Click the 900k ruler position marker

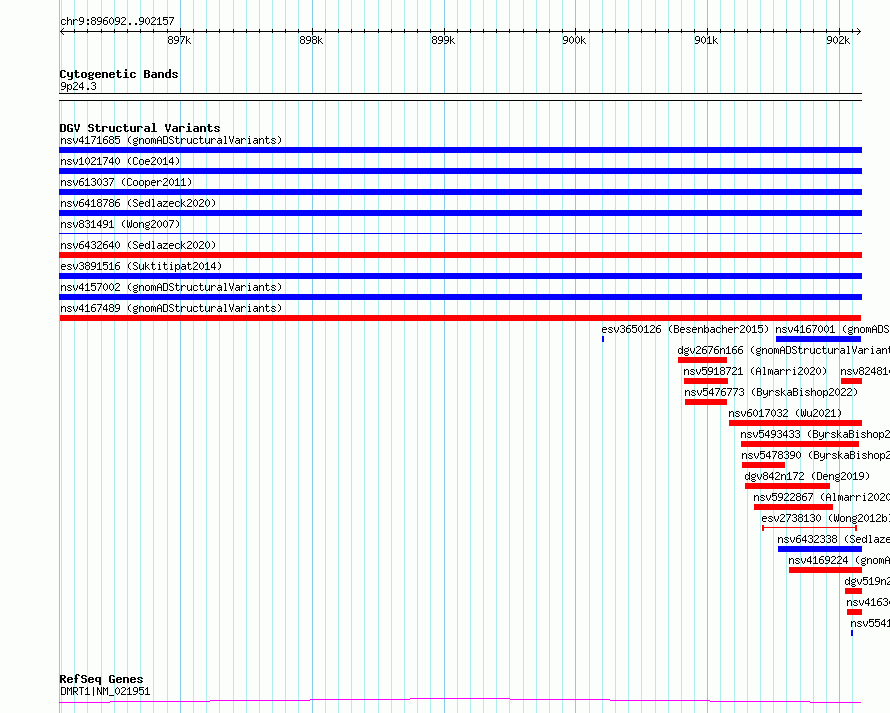coord(574,40)
